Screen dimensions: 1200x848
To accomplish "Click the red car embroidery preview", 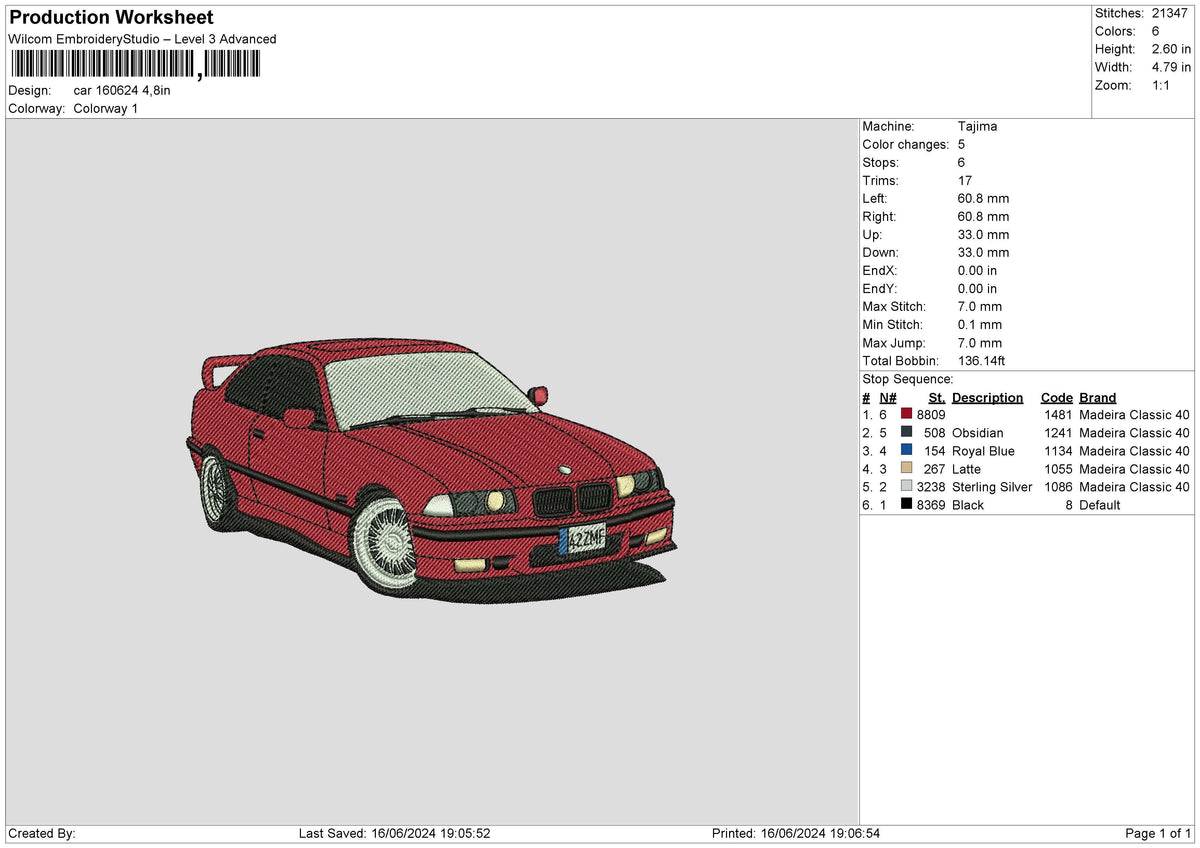I will [431, 470].
